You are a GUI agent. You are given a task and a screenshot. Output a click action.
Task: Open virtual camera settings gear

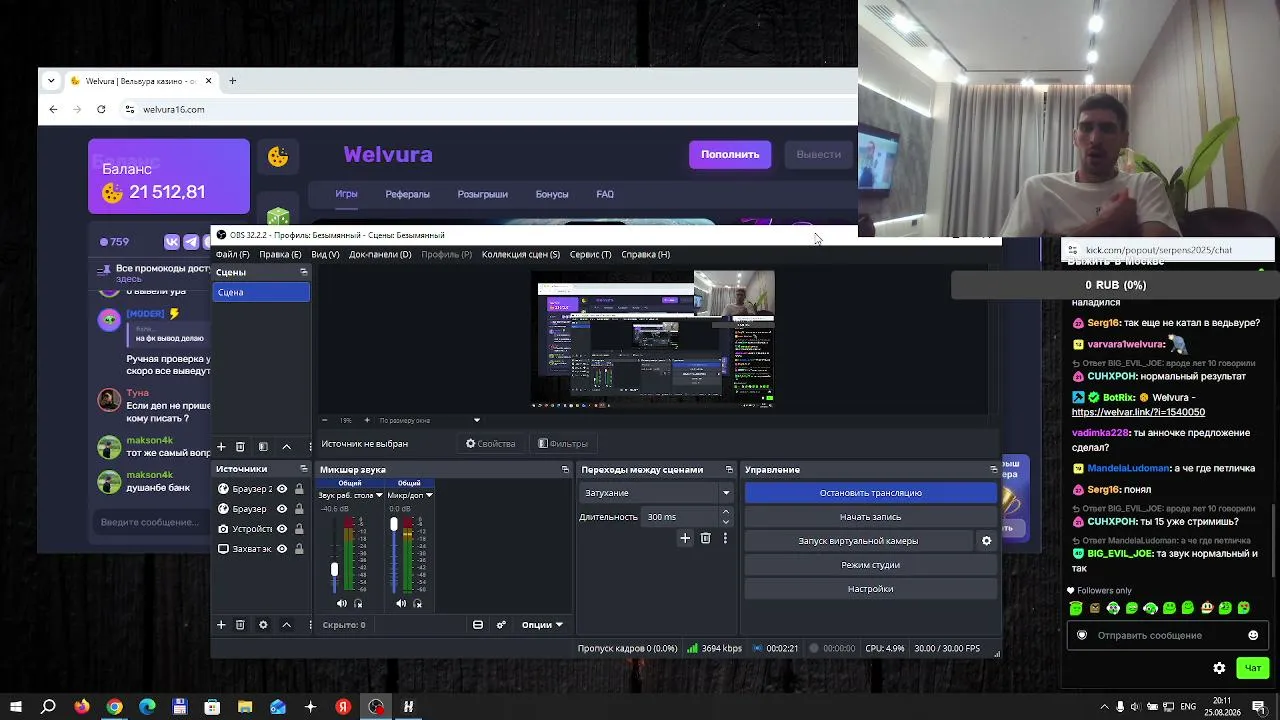tap(986, 541)
